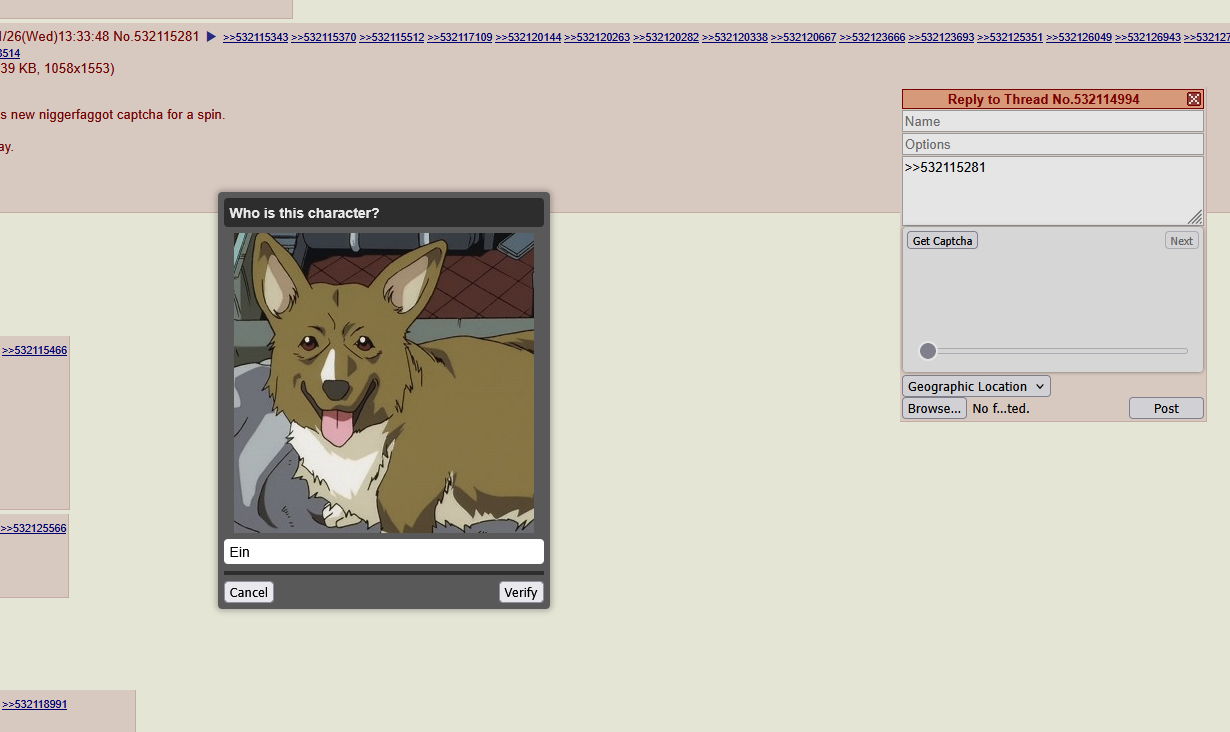Image resolution: width=1230 pixels, height=732 pixels.
Task: Open backlink >>532117109
Action: pyautogui.click(x=460, y=38)
